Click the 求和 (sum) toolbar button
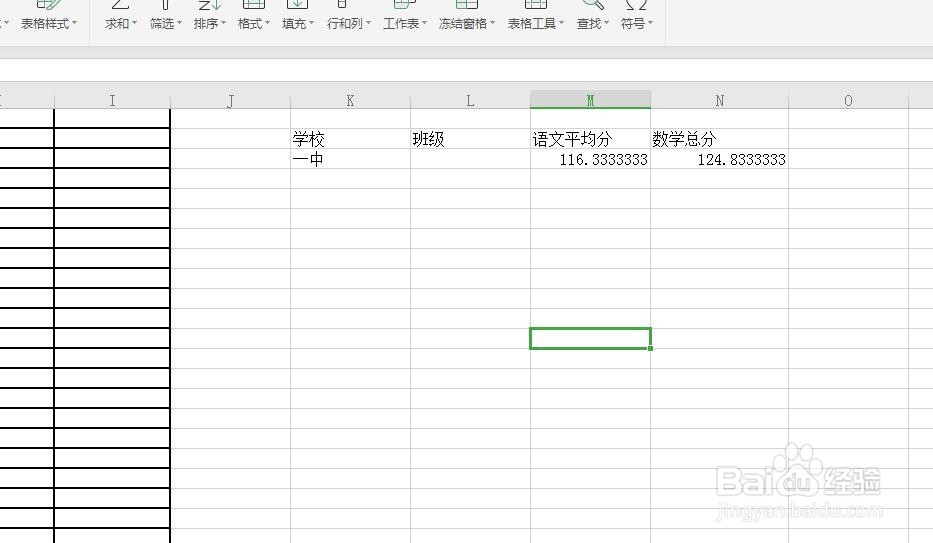The height and width of the screenshot is (543, 933). coord(121,16)
